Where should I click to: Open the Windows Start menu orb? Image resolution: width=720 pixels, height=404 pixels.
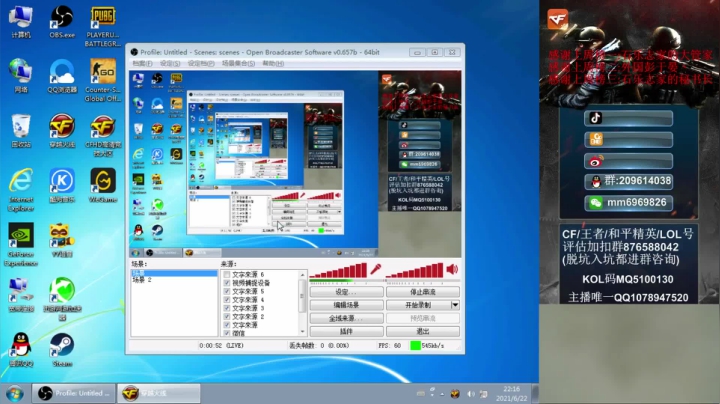click(x=15, y=393)
